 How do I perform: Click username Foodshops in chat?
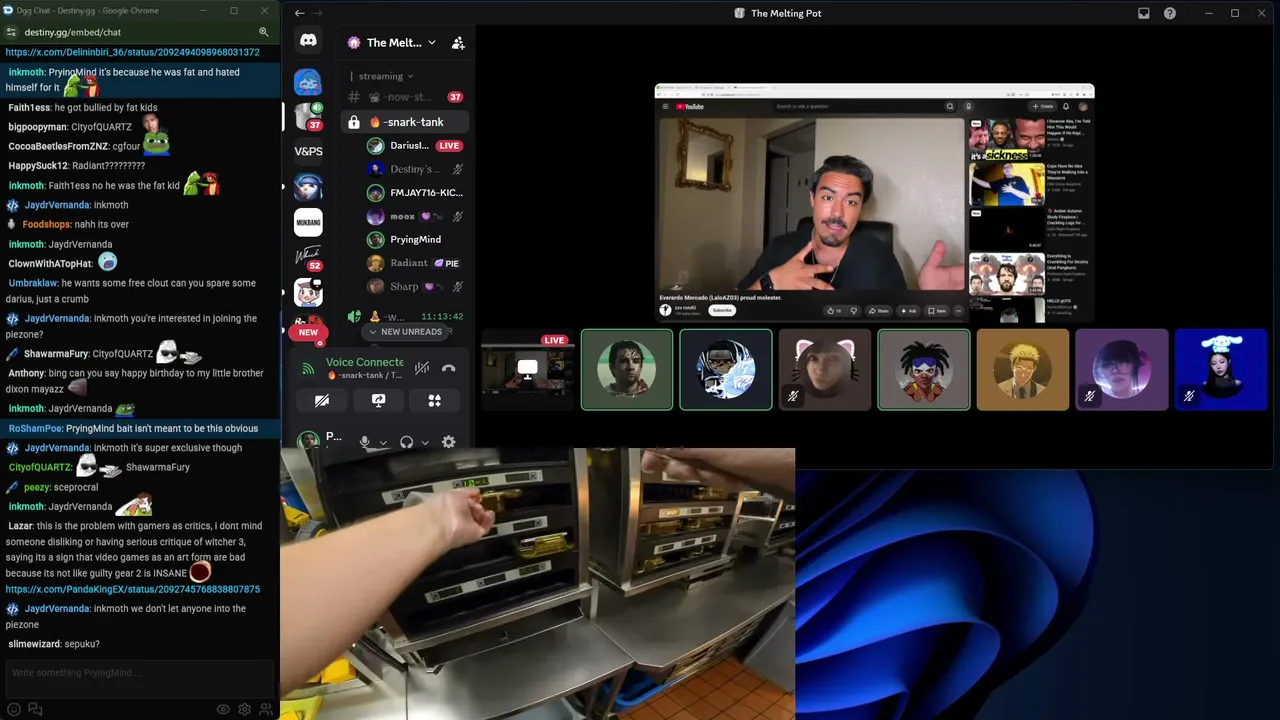coord(46,225)
